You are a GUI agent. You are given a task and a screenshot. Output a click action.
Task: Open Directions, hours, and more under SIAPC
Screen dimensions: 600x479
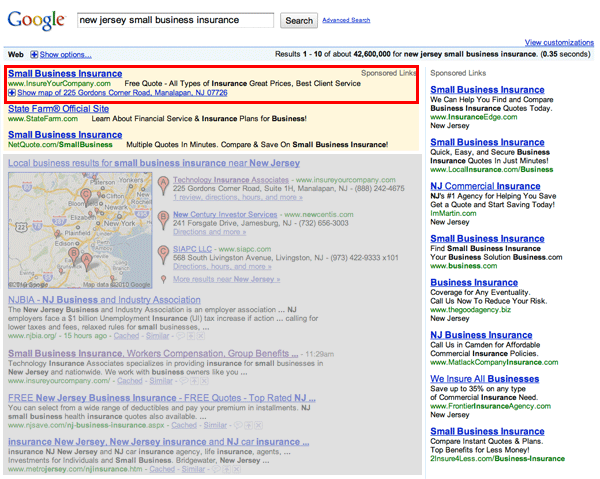click(222, 266)
